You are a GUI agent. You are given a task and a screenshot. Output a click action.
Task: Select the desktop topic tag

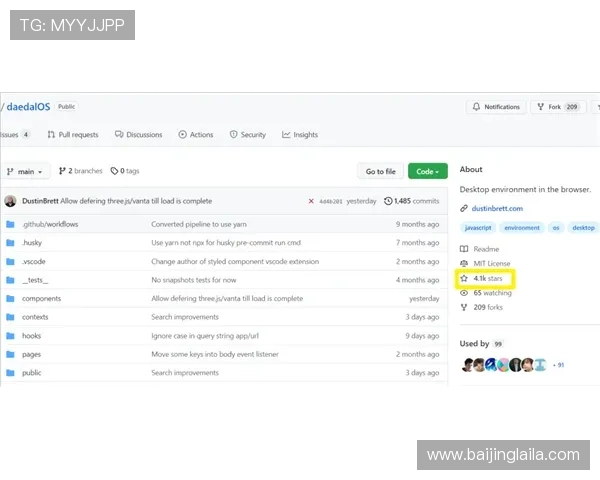[583, 228]
